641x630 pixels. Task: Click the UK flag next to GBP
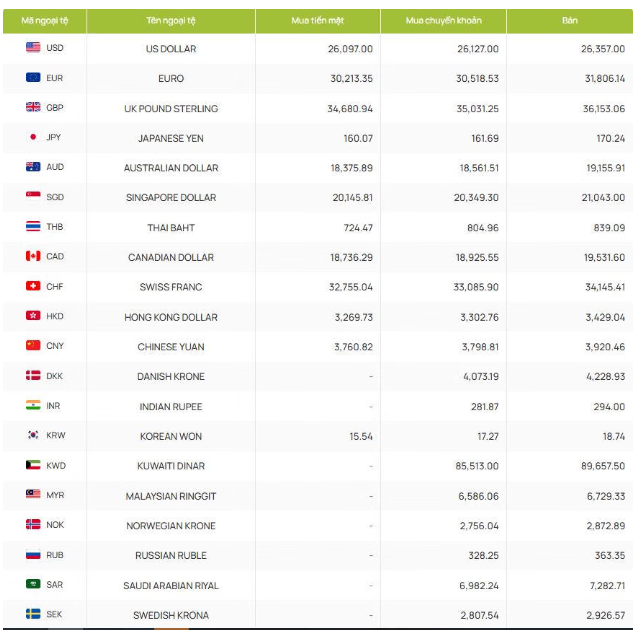tap(33, 107)
